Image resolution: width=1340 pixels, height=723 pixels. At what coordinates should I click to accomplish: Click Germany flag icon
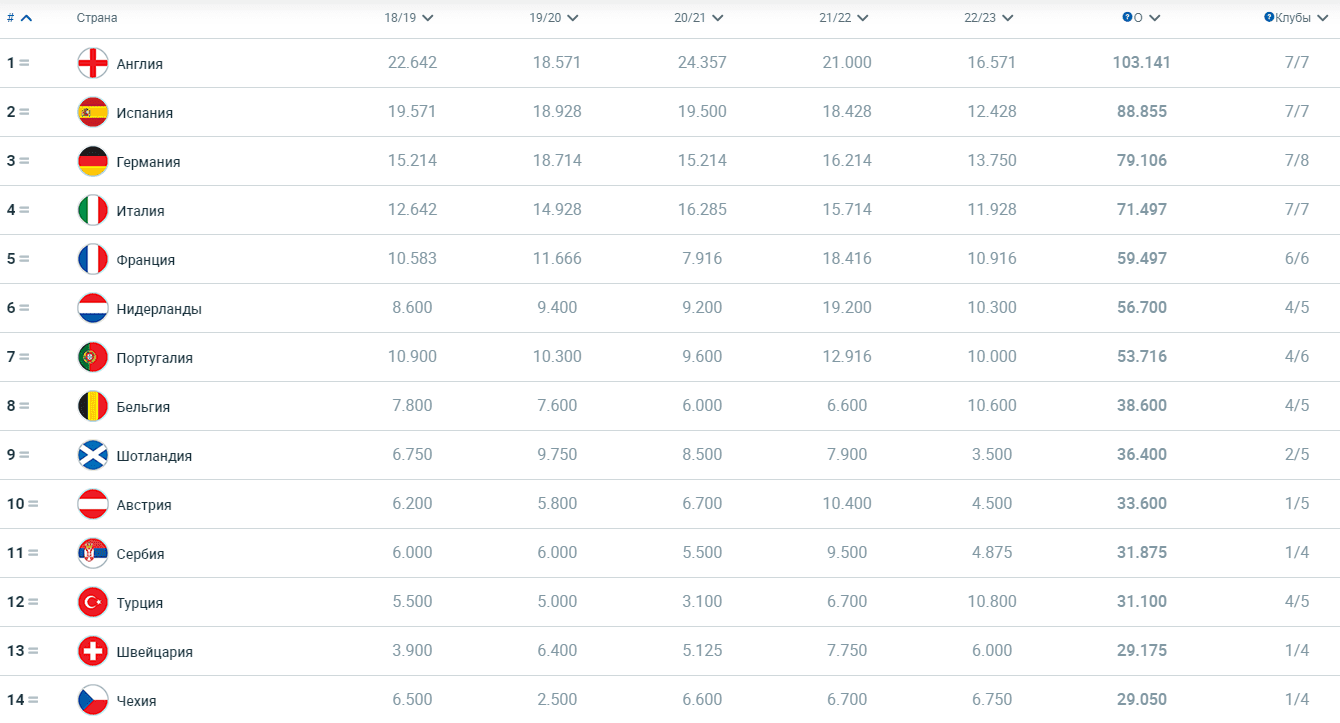[92, 161]
